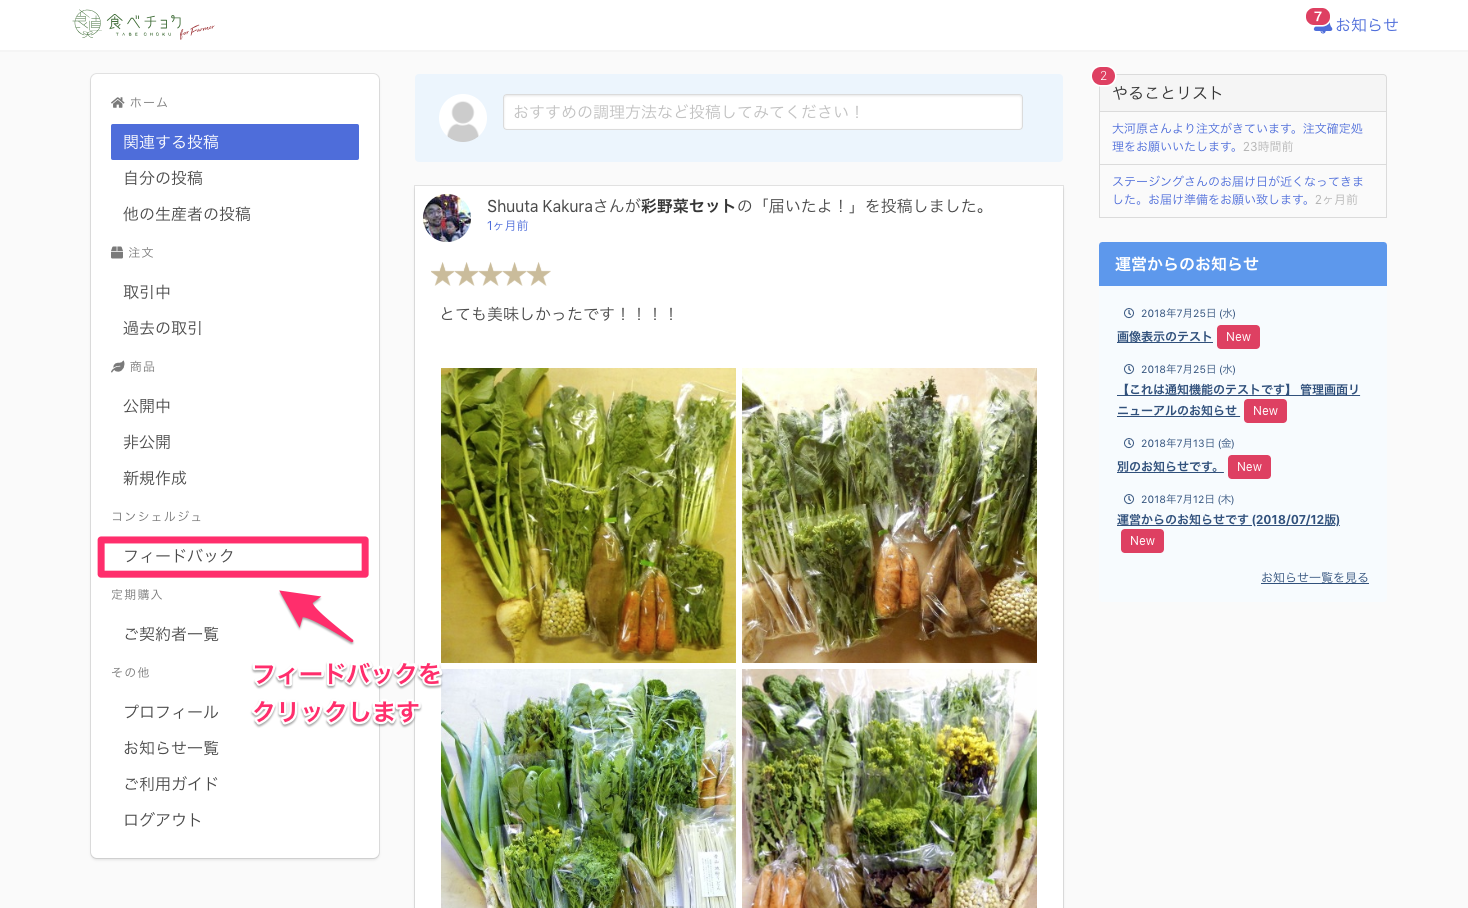Click the red 2 badge on やることリスト
This screenshot has height=908, width=1468.
tap(1103, 76)
